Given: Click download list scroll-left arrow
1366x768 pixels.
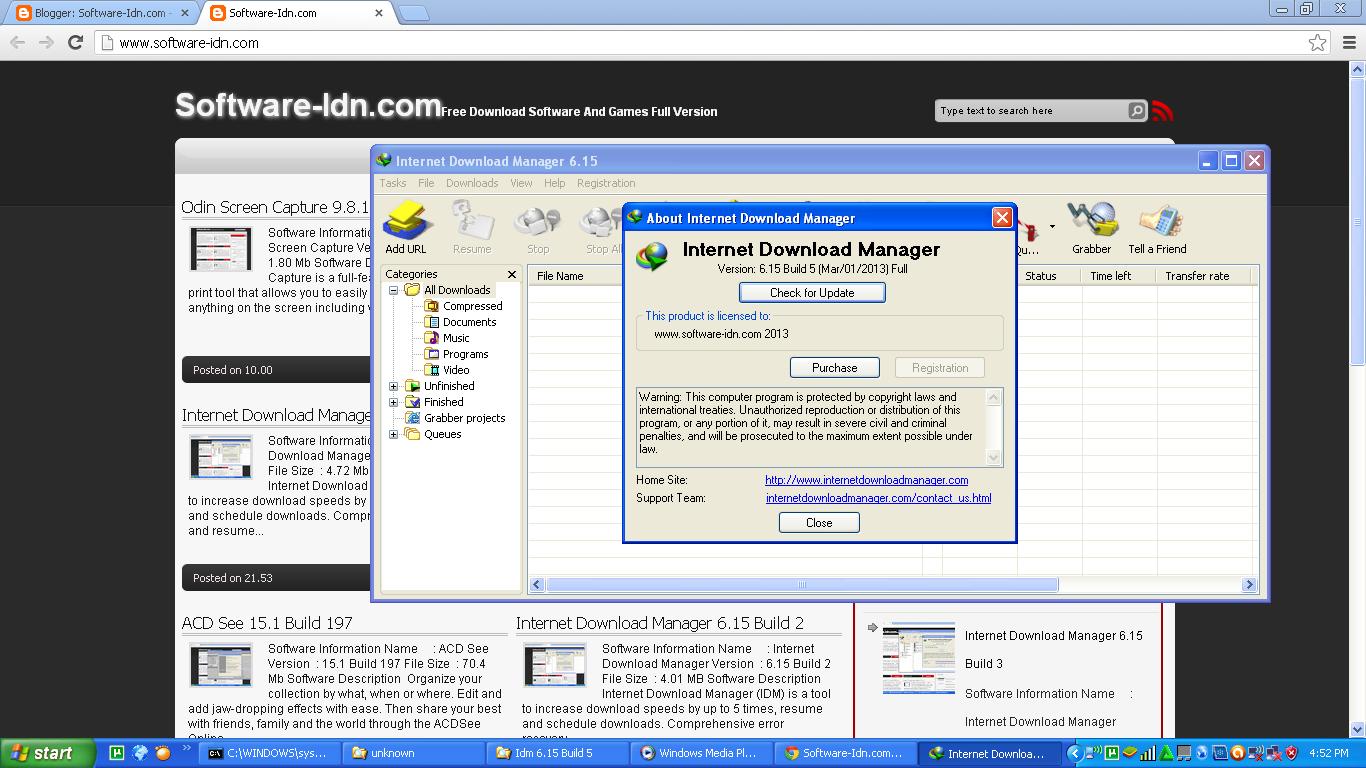Looking at the screenshot, I should coord(537,585).
